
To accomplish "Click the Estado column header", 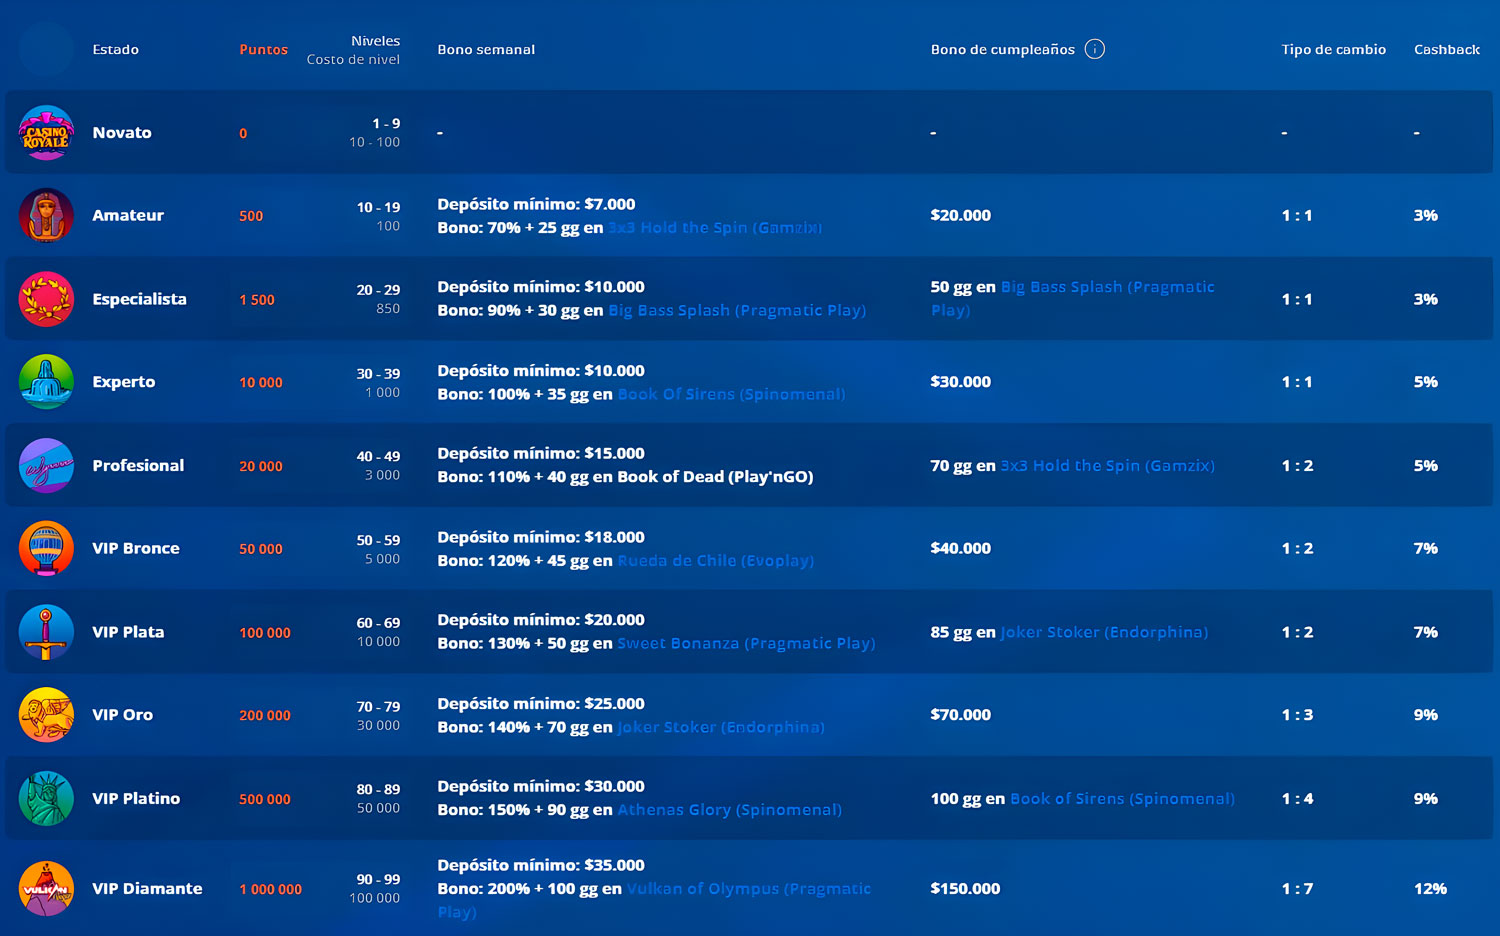I will point(116,49).
